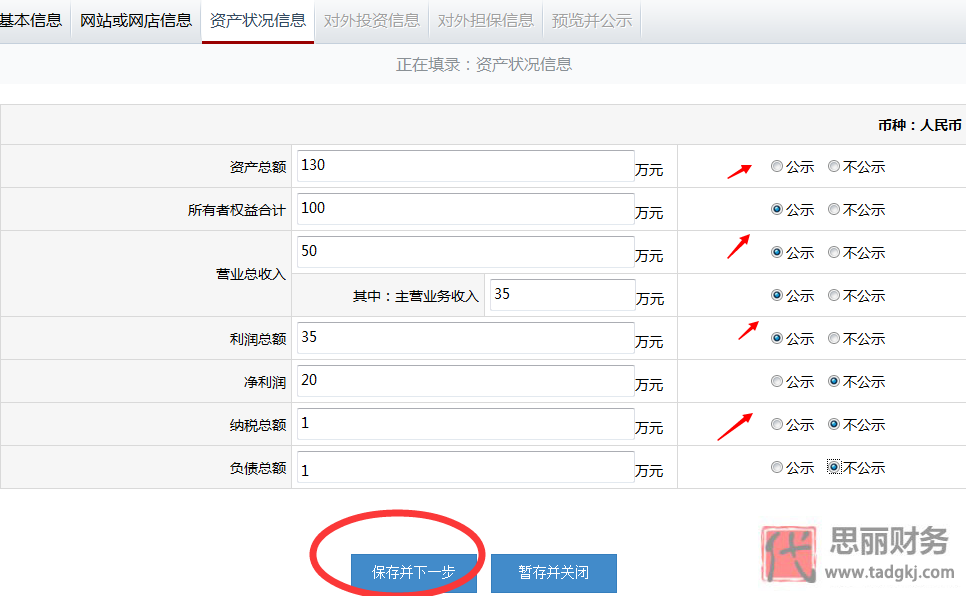
Task: Choose 不公示 for 资产总额 row
Action: [x=834, y=167]
